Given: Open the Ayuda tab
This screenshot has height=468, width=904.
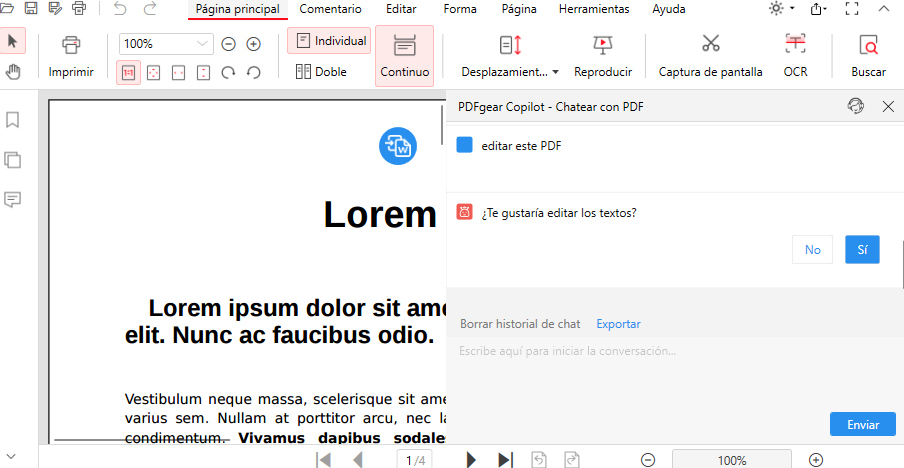Looking at the screenshot, I should (669, 9).
